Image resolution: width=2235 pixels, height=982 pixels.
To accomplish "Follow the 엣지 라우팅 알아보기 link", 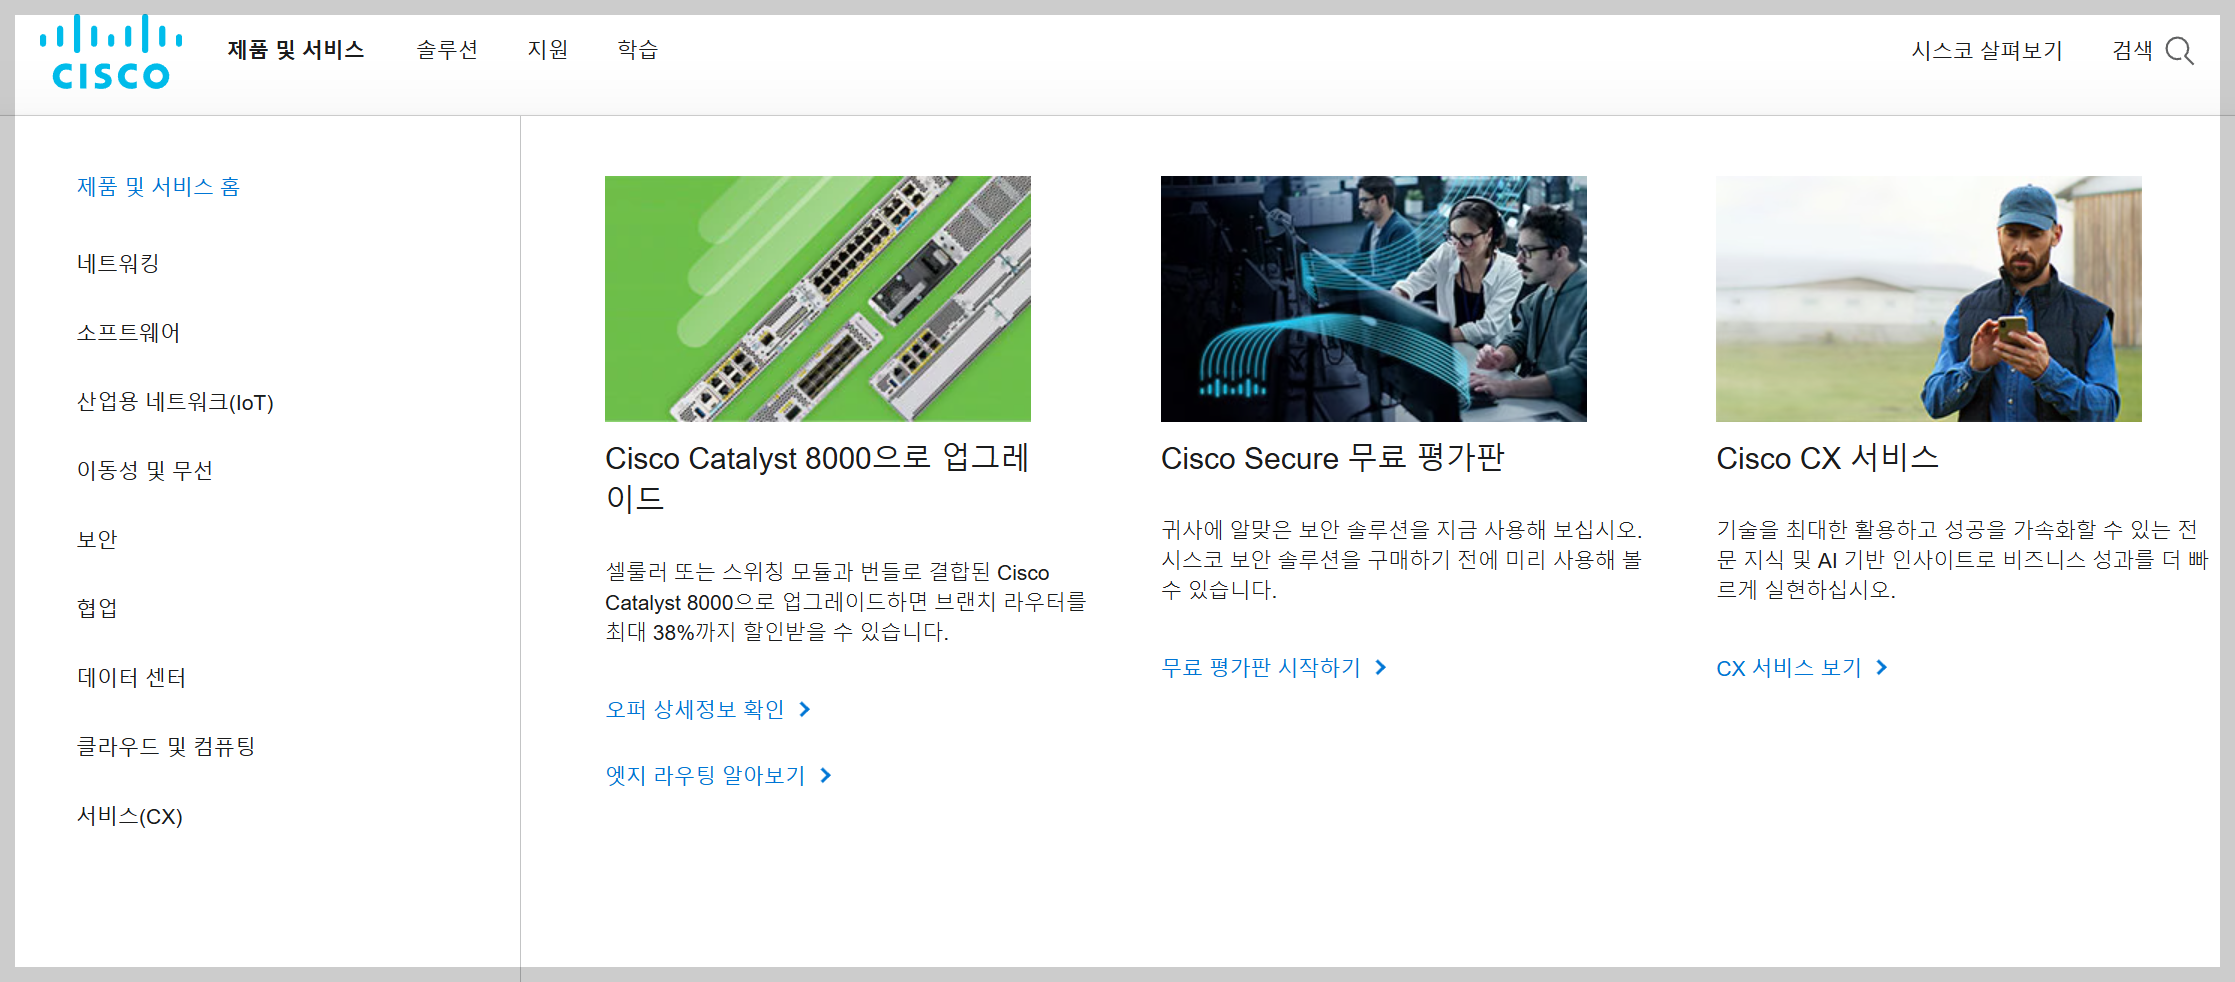I will [705, 776].
